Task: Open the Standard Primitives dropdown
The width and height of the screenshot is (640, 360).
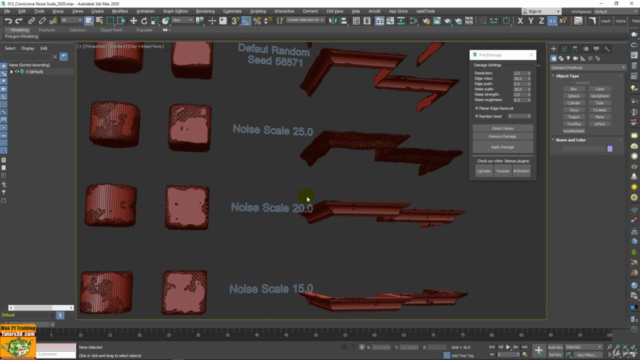Action: (588, 68)
